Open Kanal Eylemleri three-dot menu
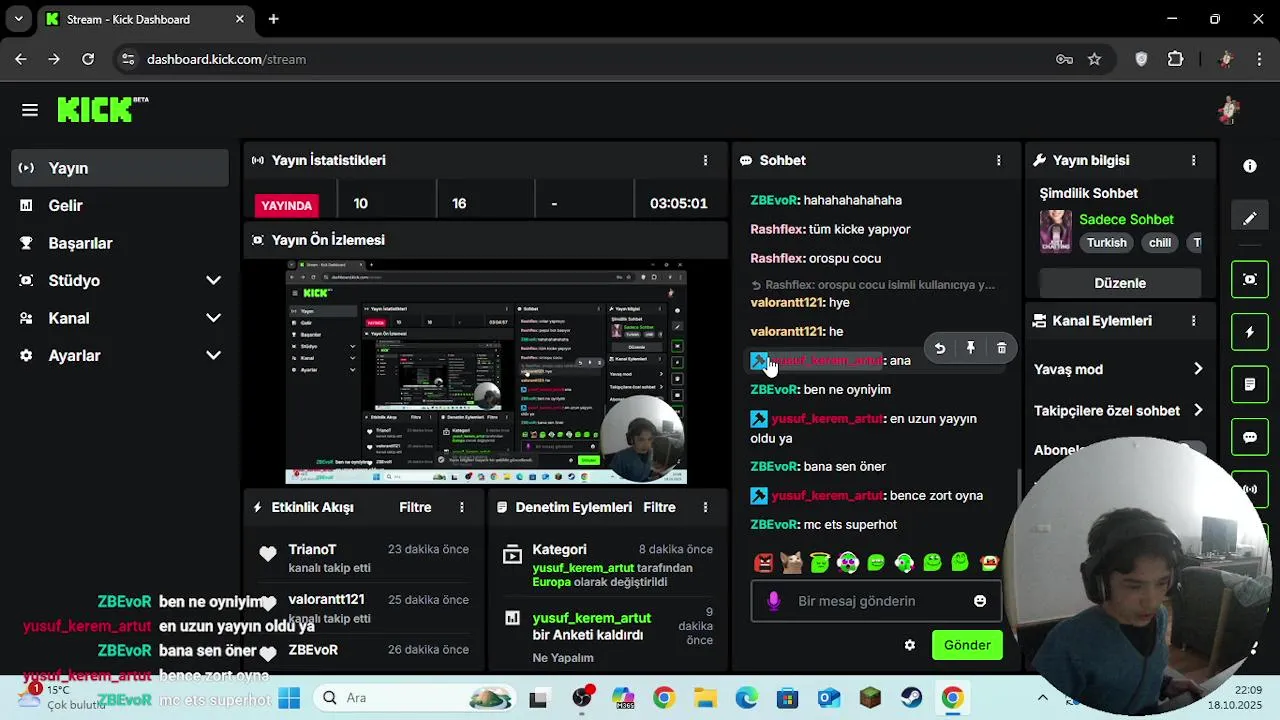The height and width of the screenshot is (720, 1280). tap(1193, 321)
